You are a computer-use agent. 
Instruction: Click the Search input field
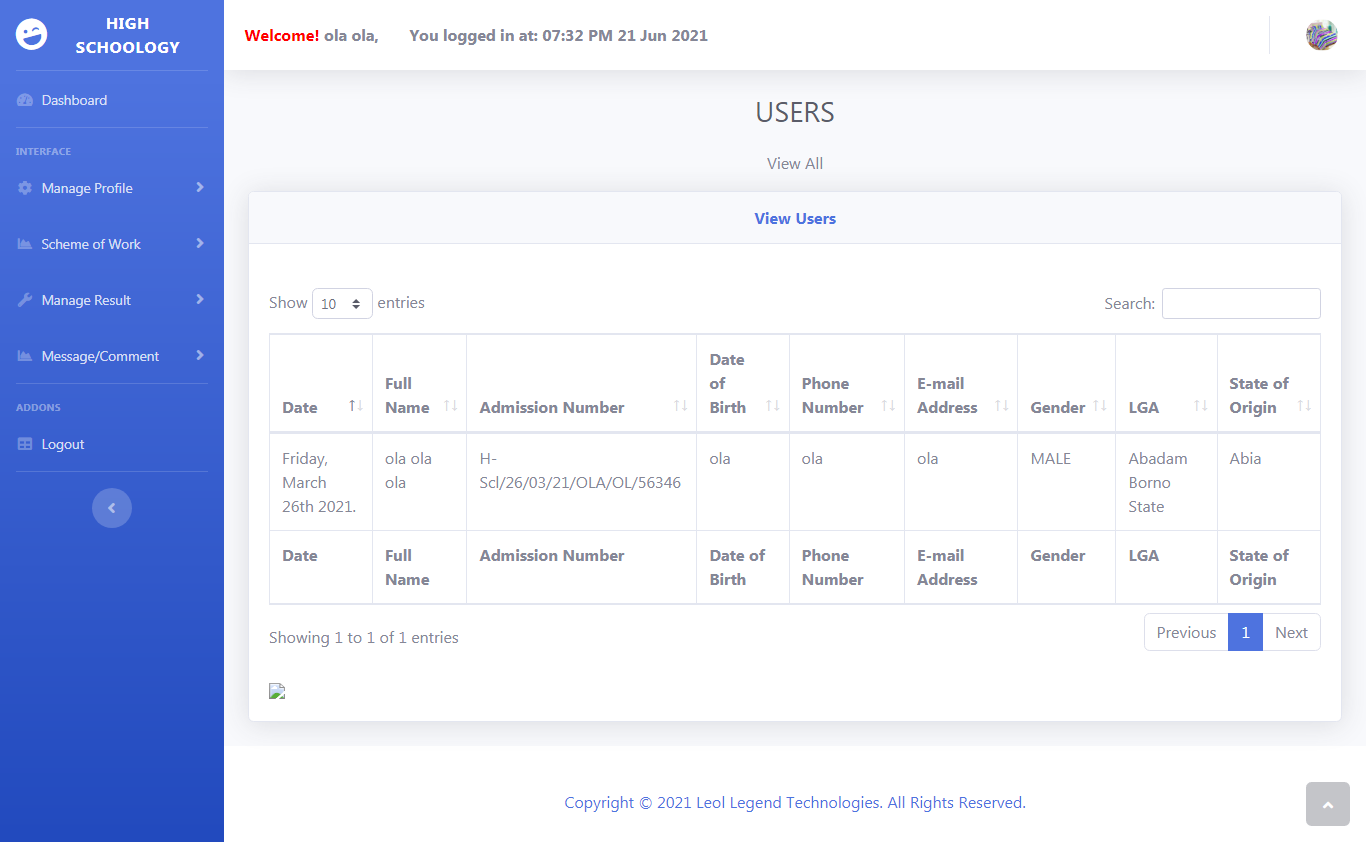(1240, 303)
